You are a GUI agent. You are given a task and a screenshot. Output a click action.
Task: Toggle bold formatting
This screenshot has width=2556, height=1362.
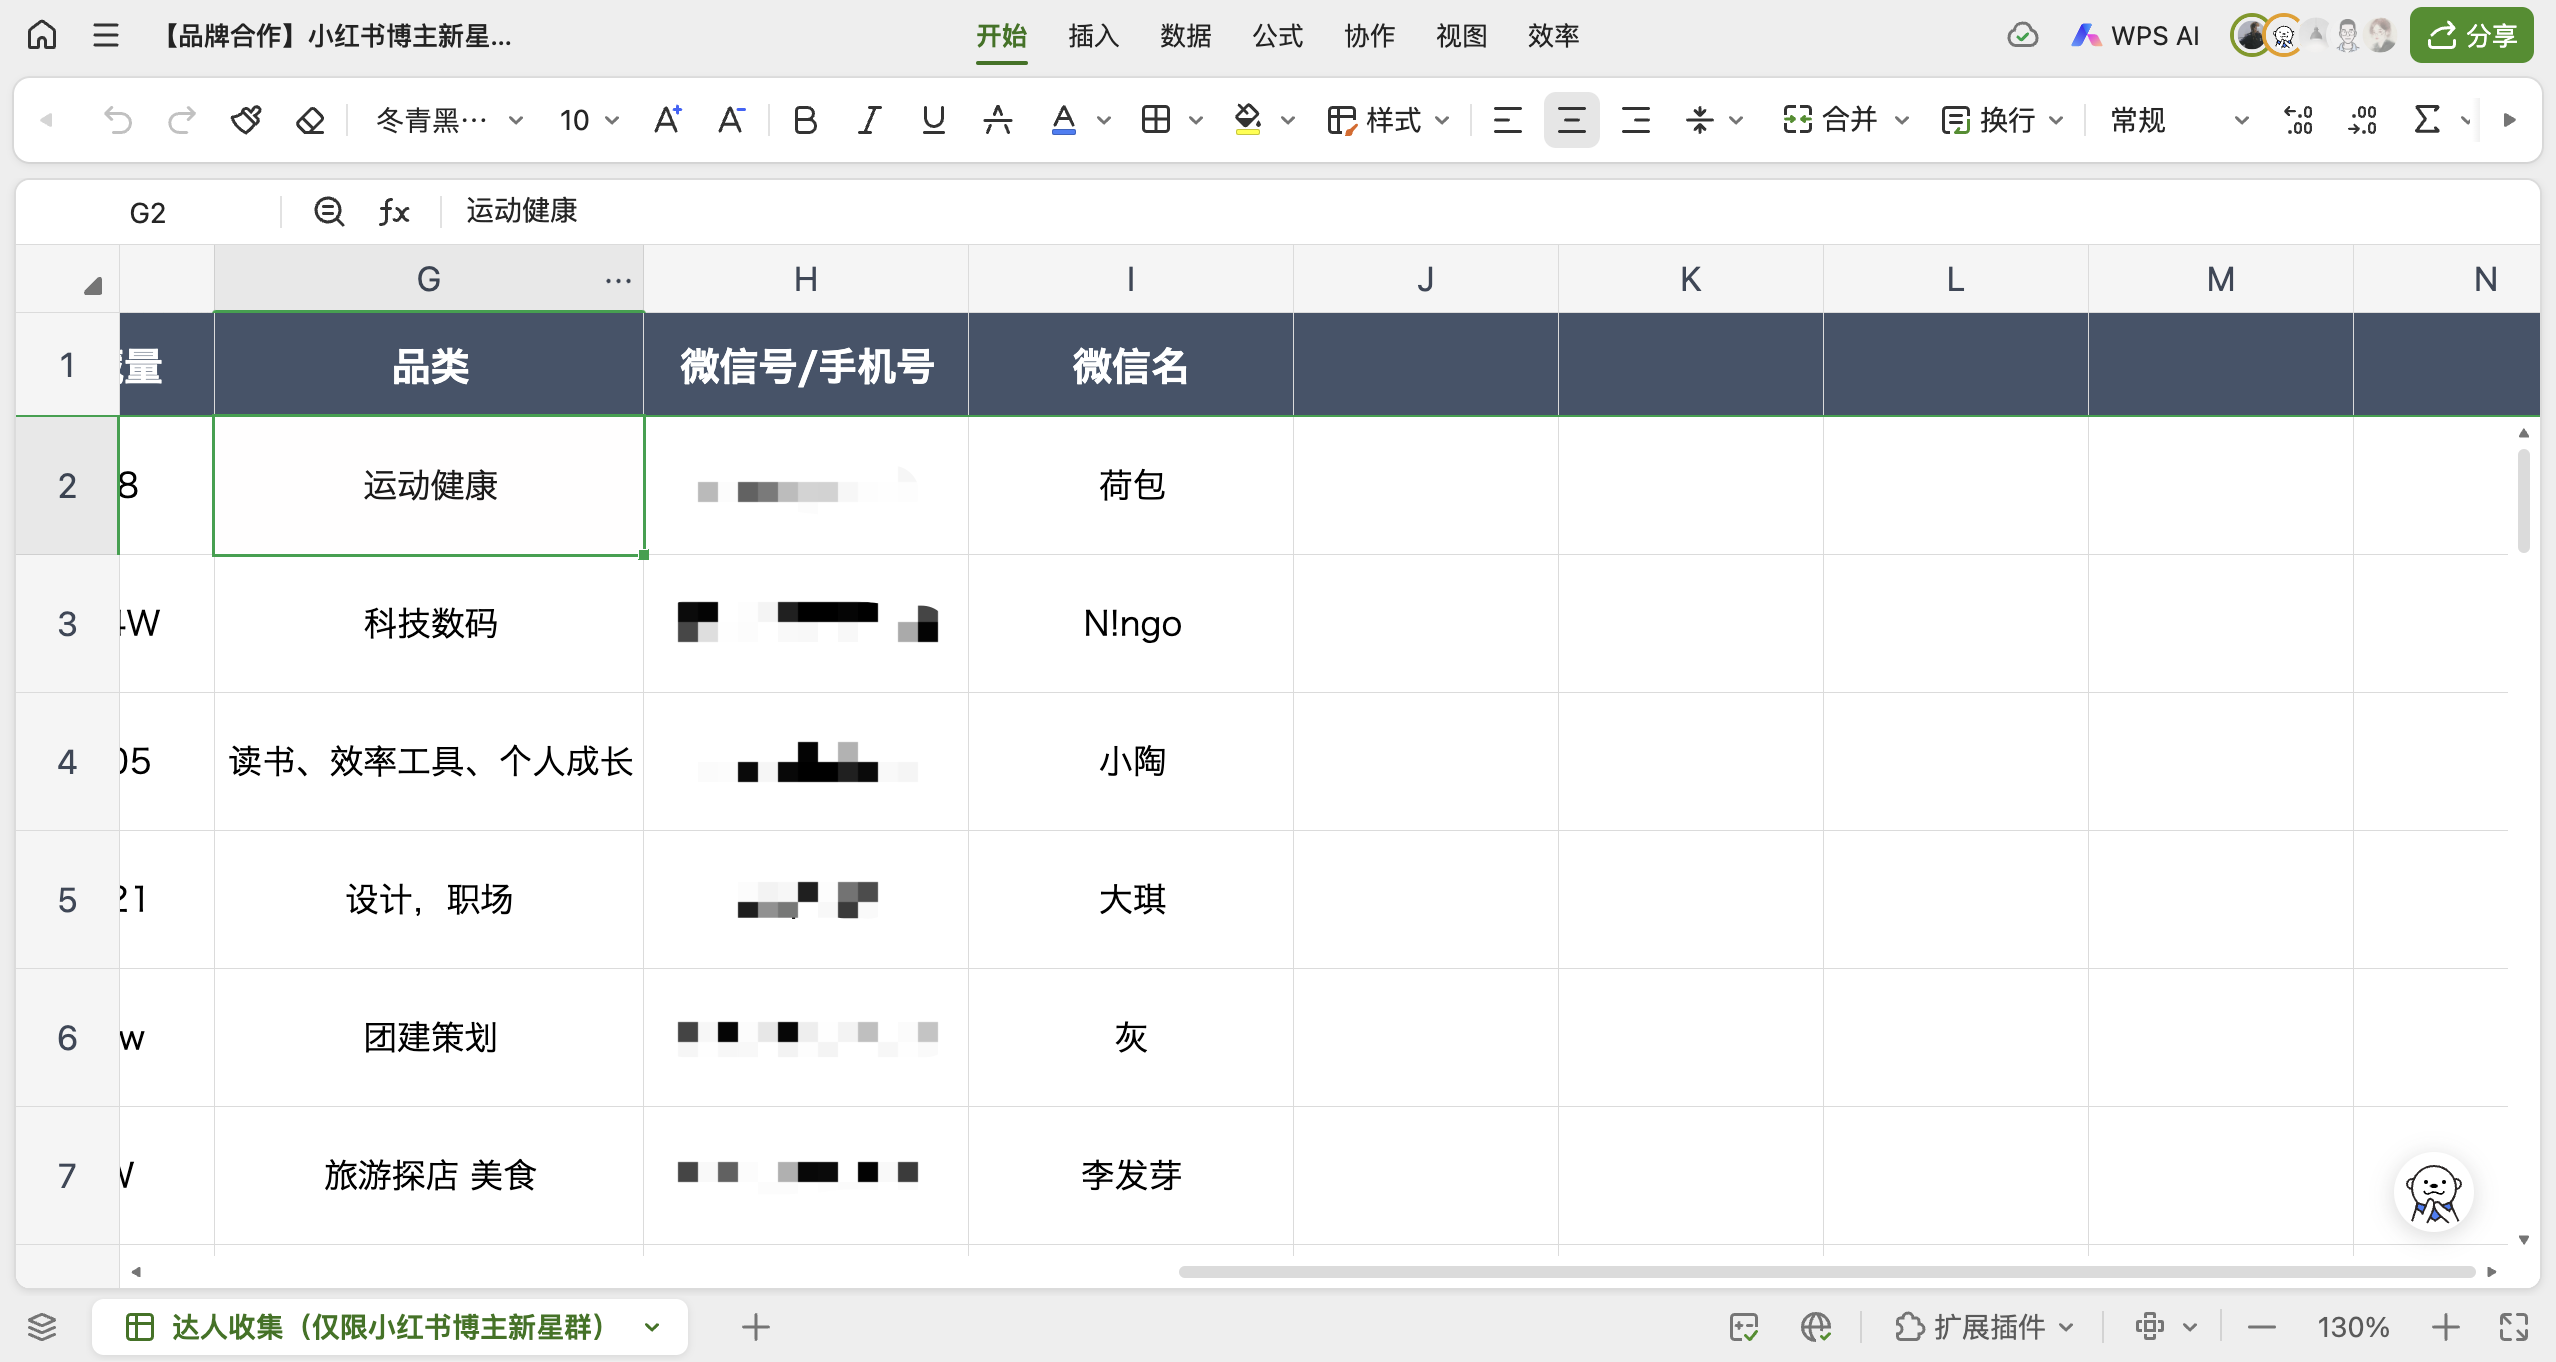click(805, 120)
